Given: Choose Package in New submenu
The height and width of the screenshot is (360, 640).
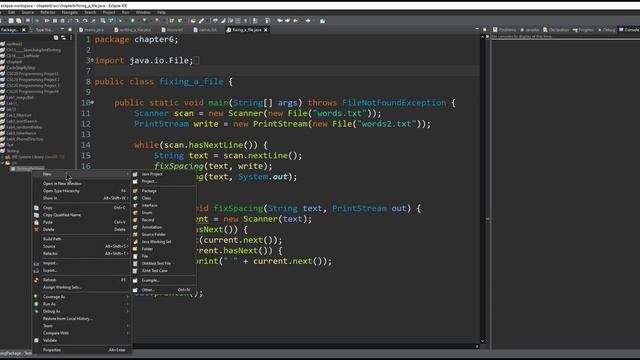Looking at the screenshot, I should [164, 191].
